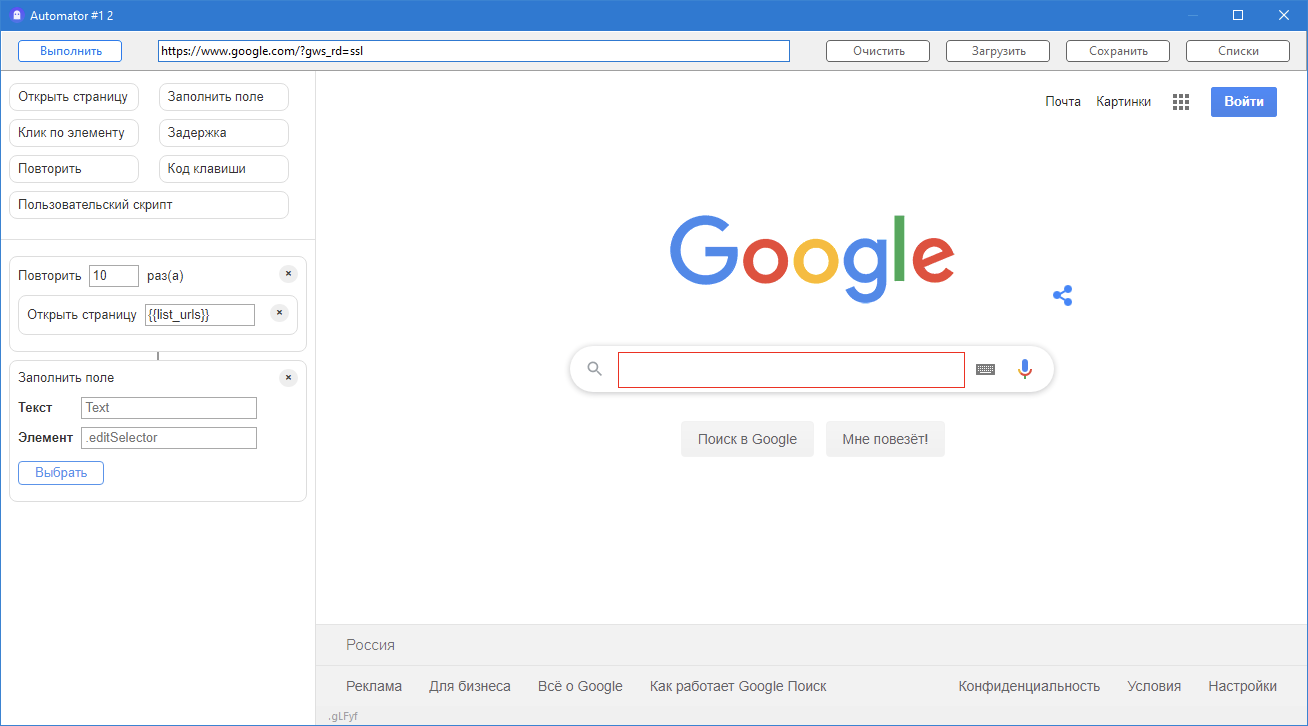This screenshot has height=726, width=1308.
Task: Open the Всё о Google footer link
Action: tap(580, 686)
